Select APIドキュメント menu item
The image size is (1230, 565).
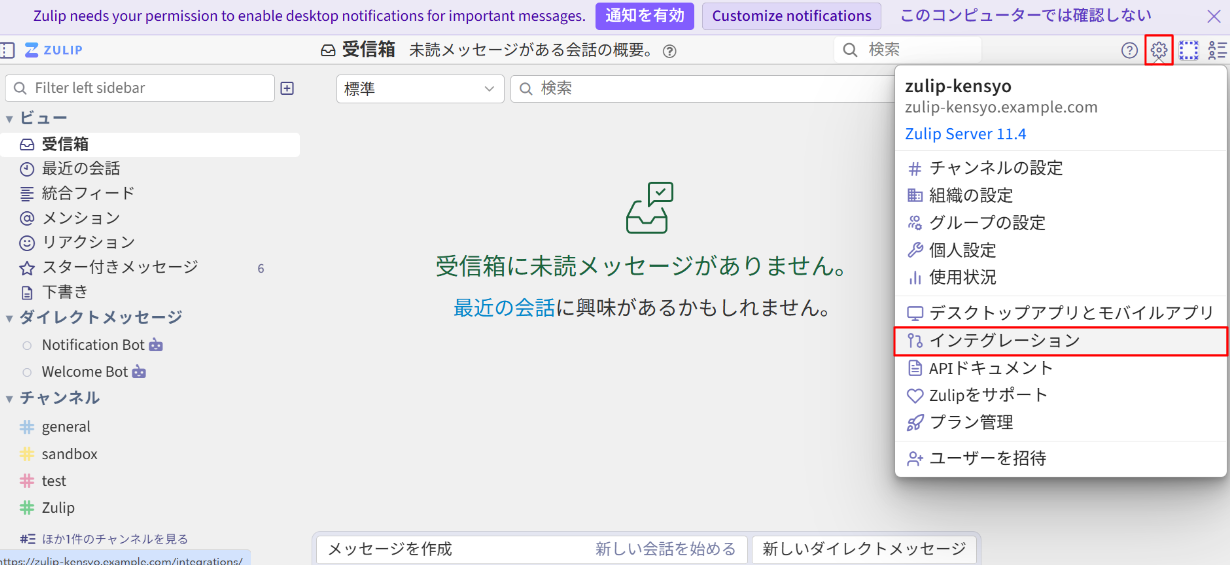coord(1061,368)
